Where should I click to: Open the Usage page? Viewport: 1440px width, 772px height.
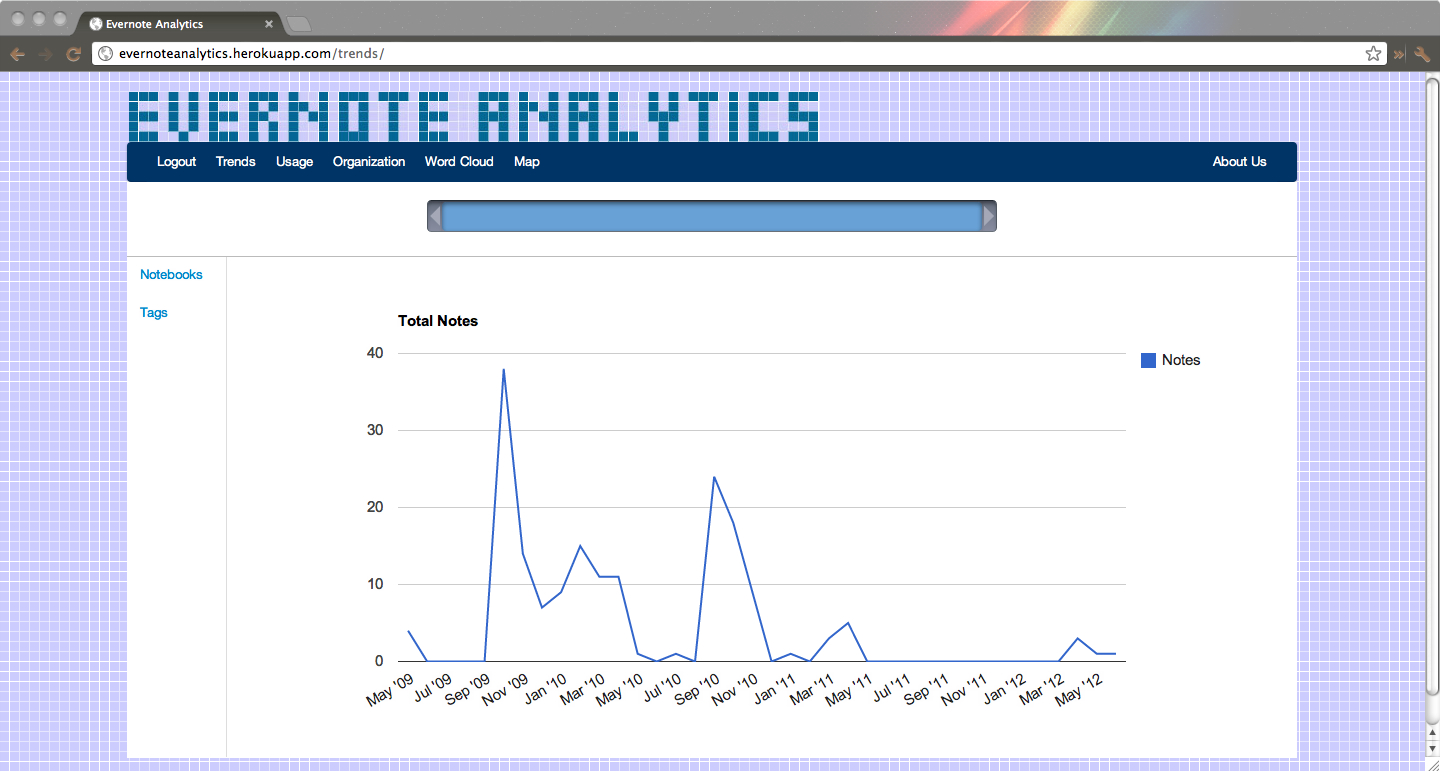coord(294,162)
